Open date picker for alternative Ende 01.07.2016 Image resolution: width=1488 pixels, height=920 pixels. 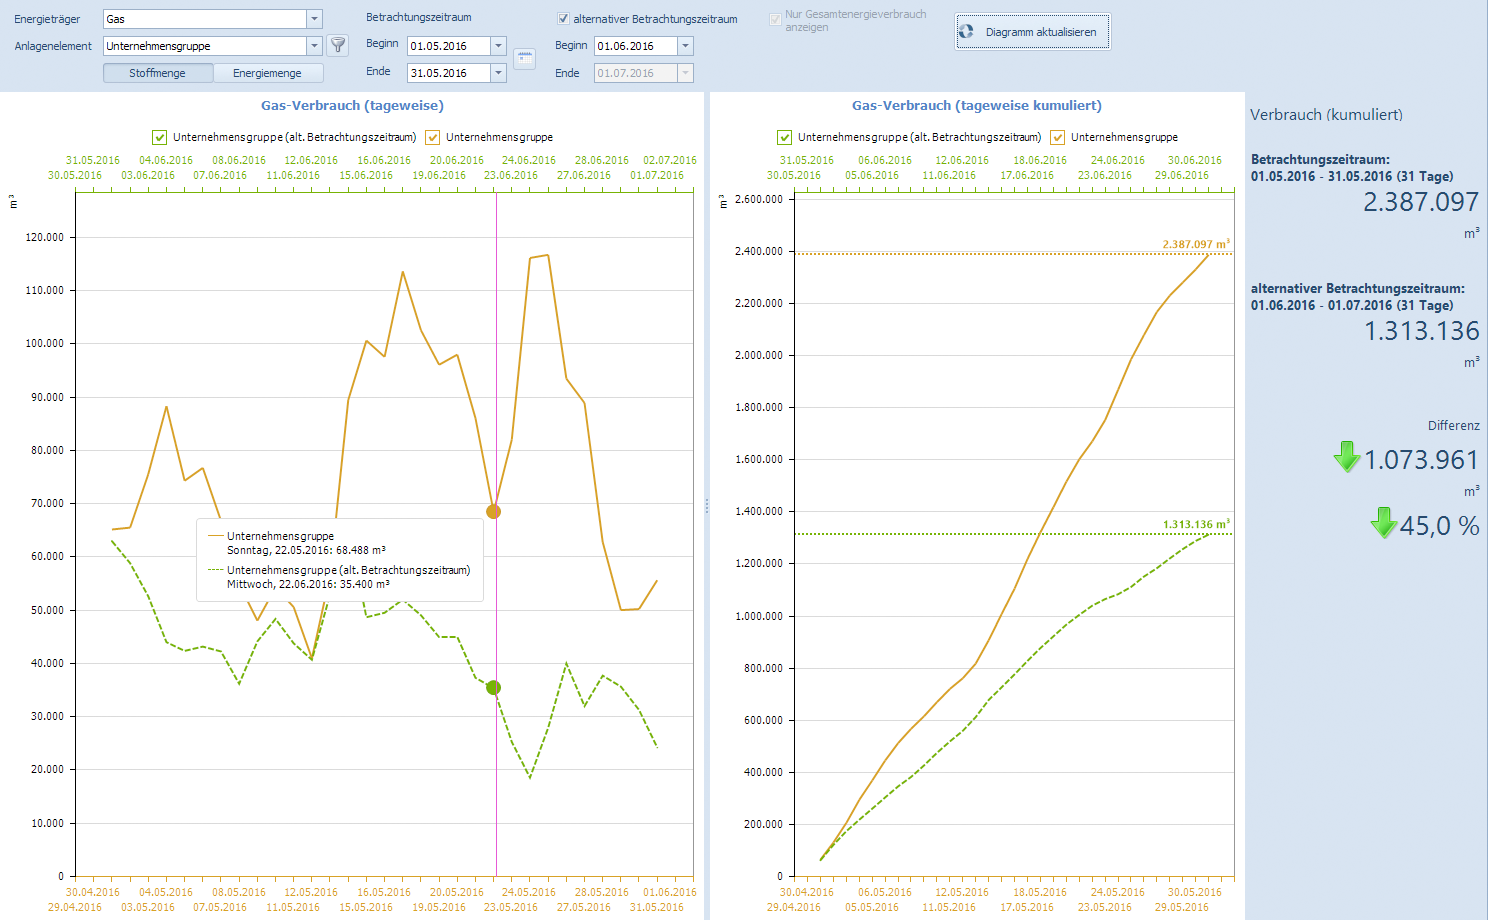coord(685,73)
